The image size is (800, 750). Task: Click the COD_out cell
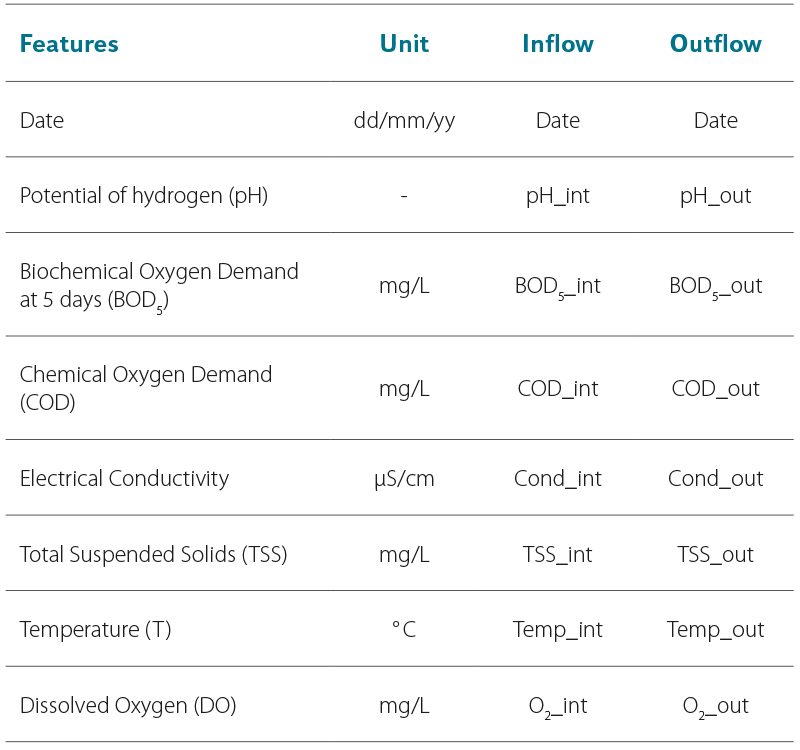pos(715,389)
